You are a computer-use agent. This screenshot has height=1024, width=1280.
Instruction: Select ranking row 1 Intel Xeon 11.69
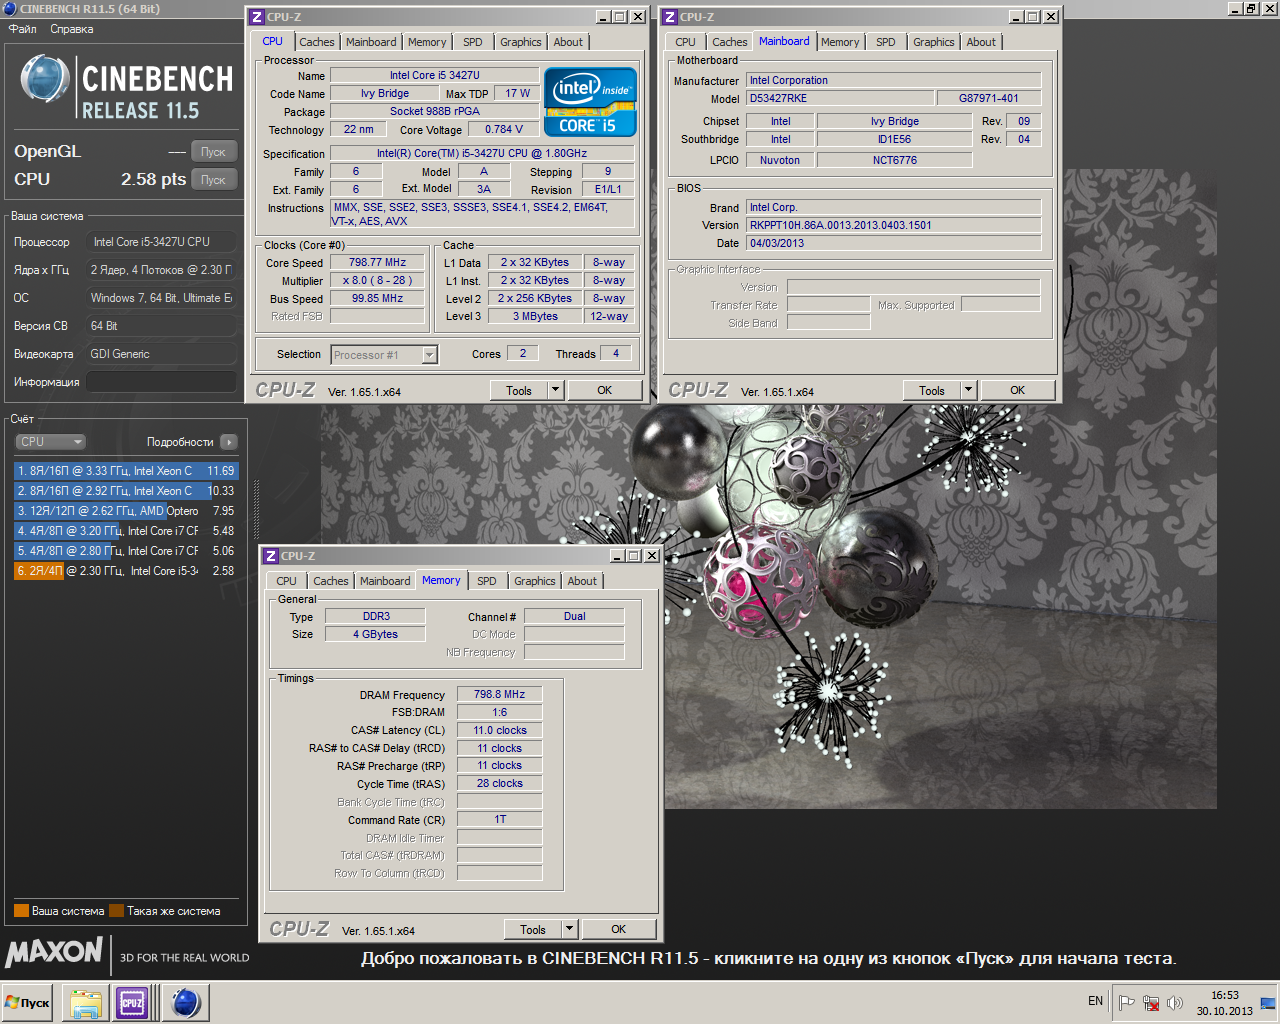126,471
